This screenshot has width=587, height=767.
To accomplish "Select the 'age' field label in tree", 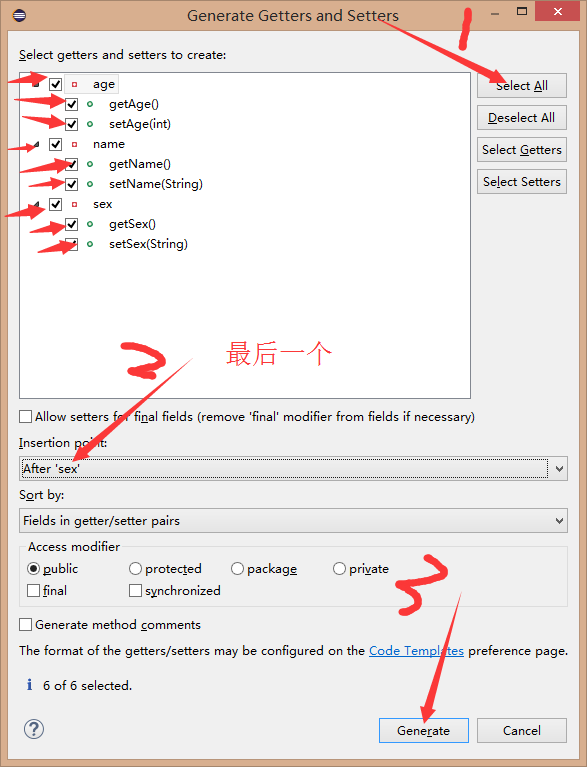I will [x=104, y=85].
